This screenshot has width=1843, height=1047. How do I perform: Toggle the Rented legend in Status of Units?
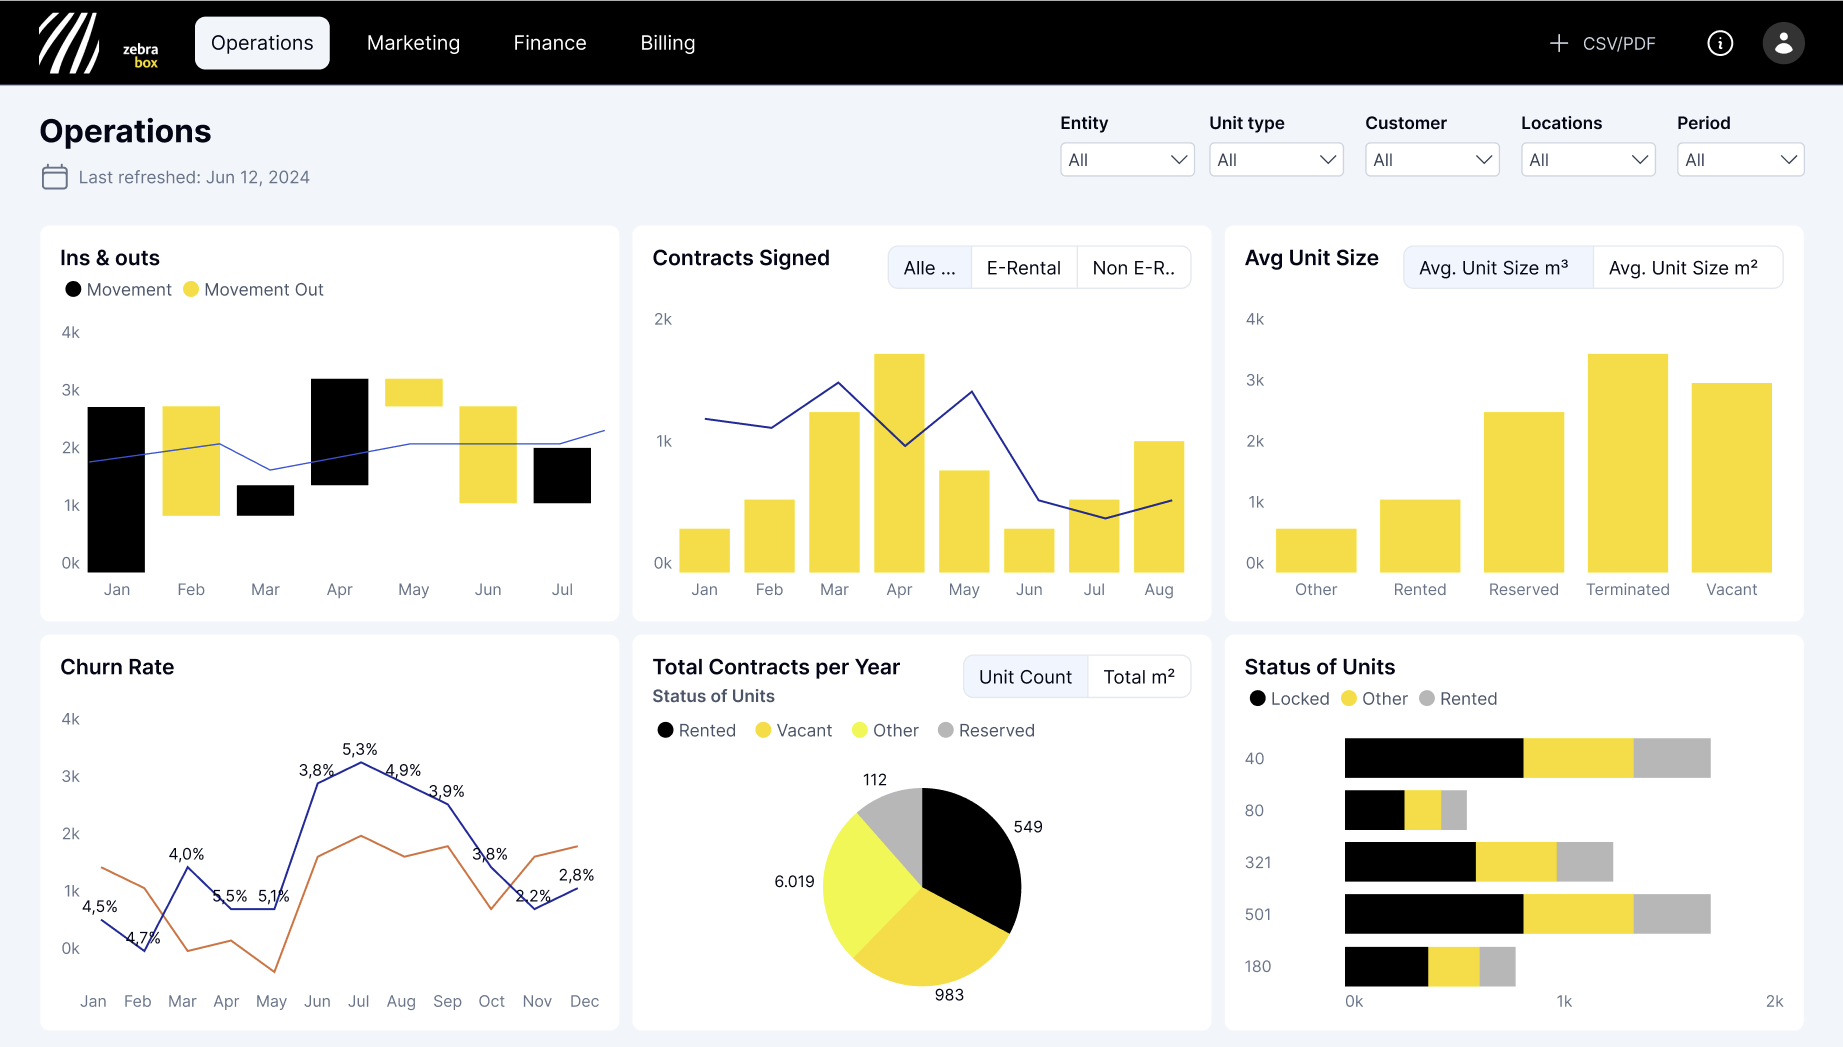1457,698
